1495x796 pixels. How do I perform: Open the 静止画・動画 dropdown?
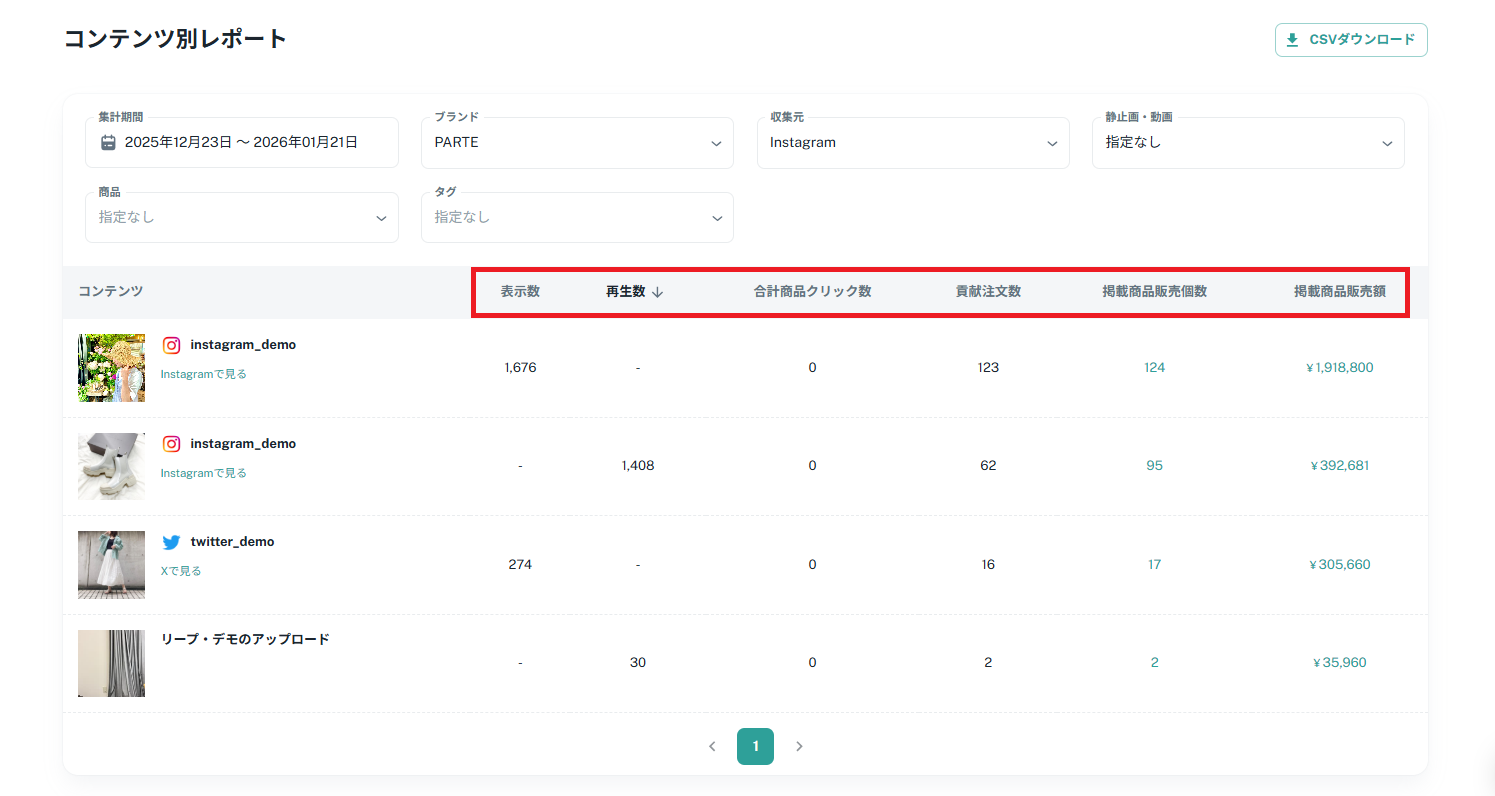[1247, 143]
